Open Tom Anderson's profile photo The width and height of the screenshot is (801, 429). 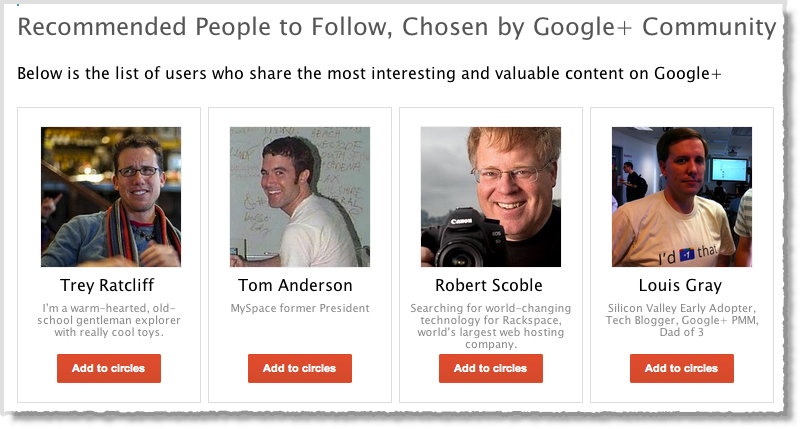tap(300, 196)
